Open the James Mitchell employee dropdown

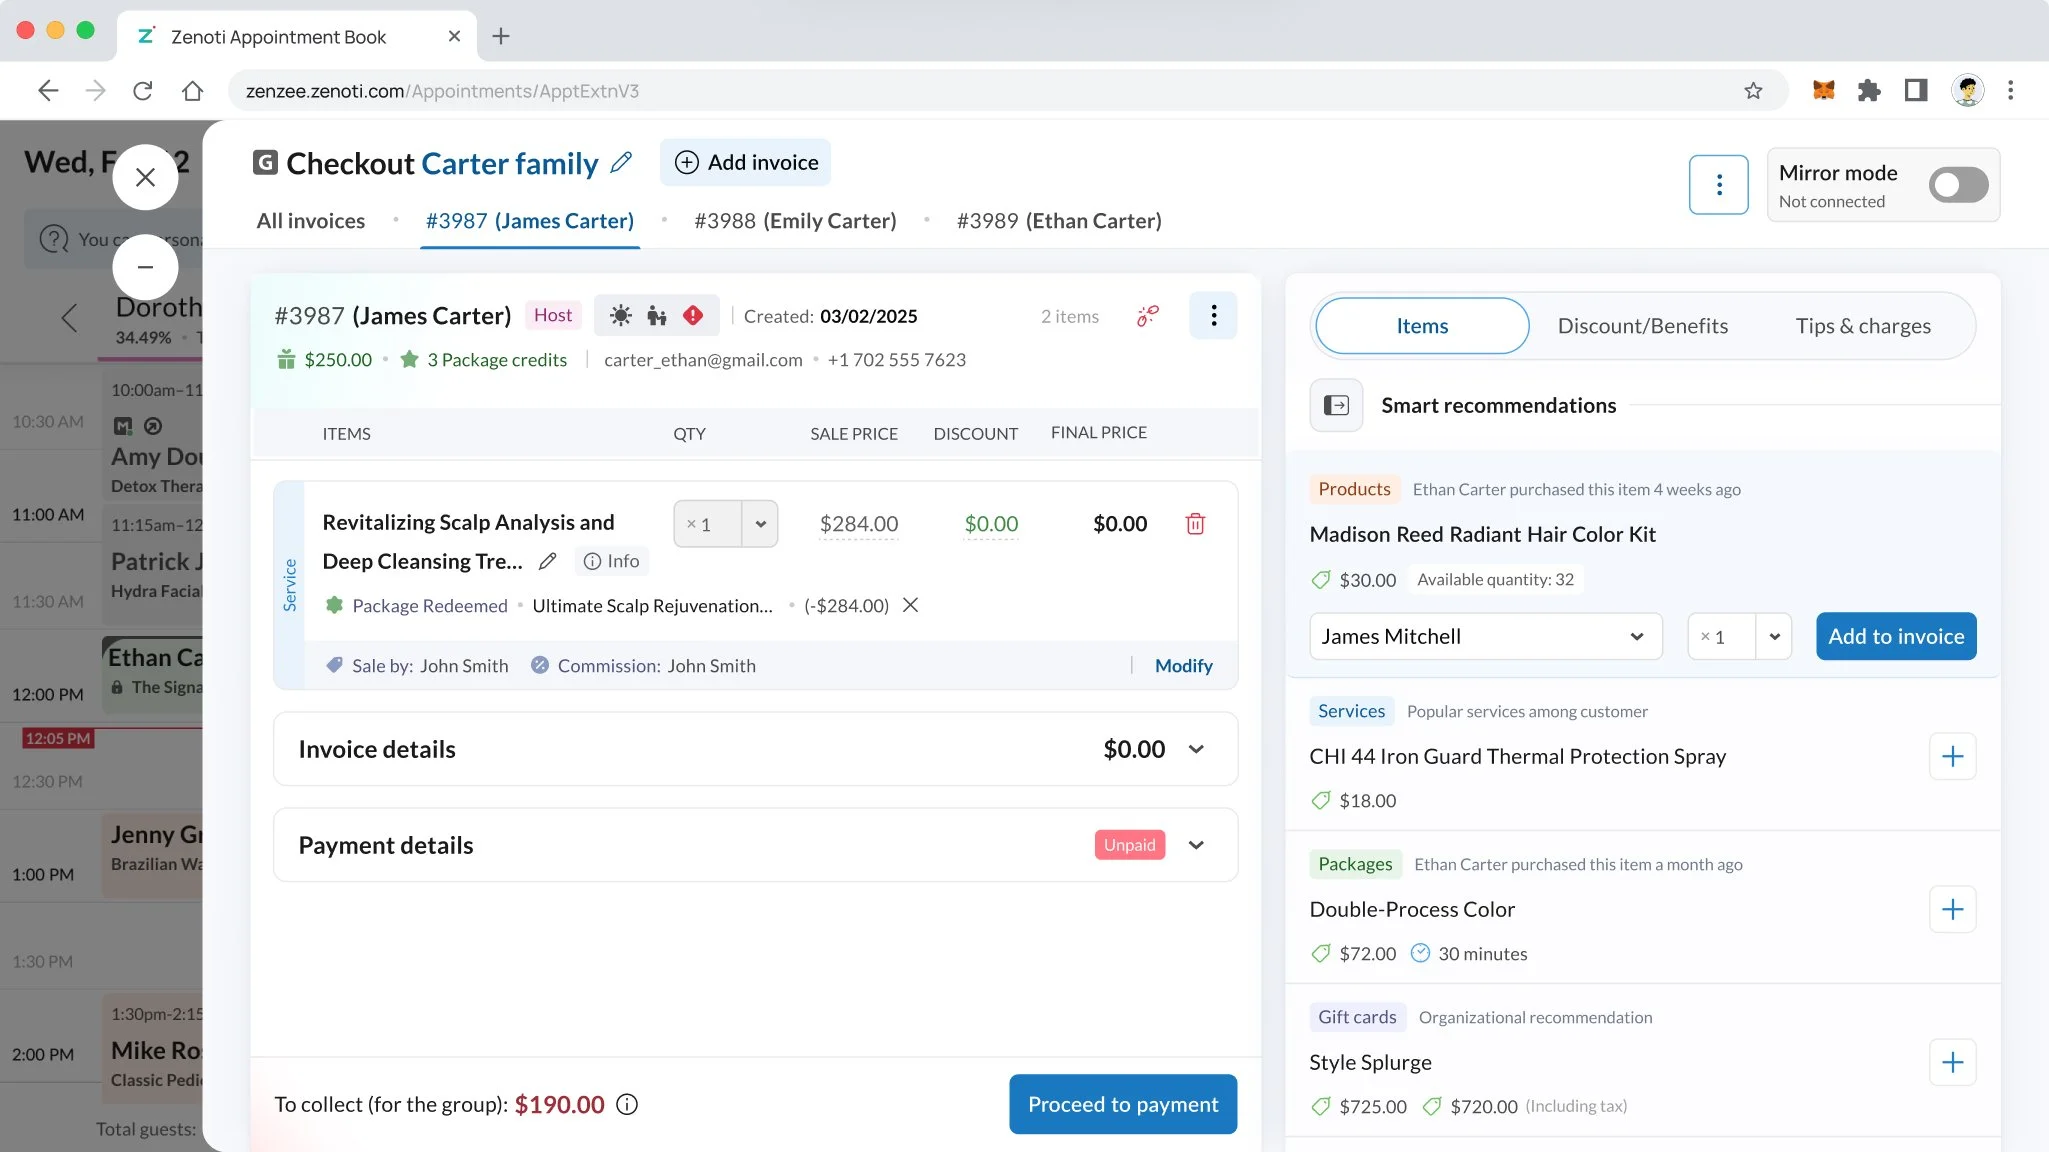[x=1485, y=636]
